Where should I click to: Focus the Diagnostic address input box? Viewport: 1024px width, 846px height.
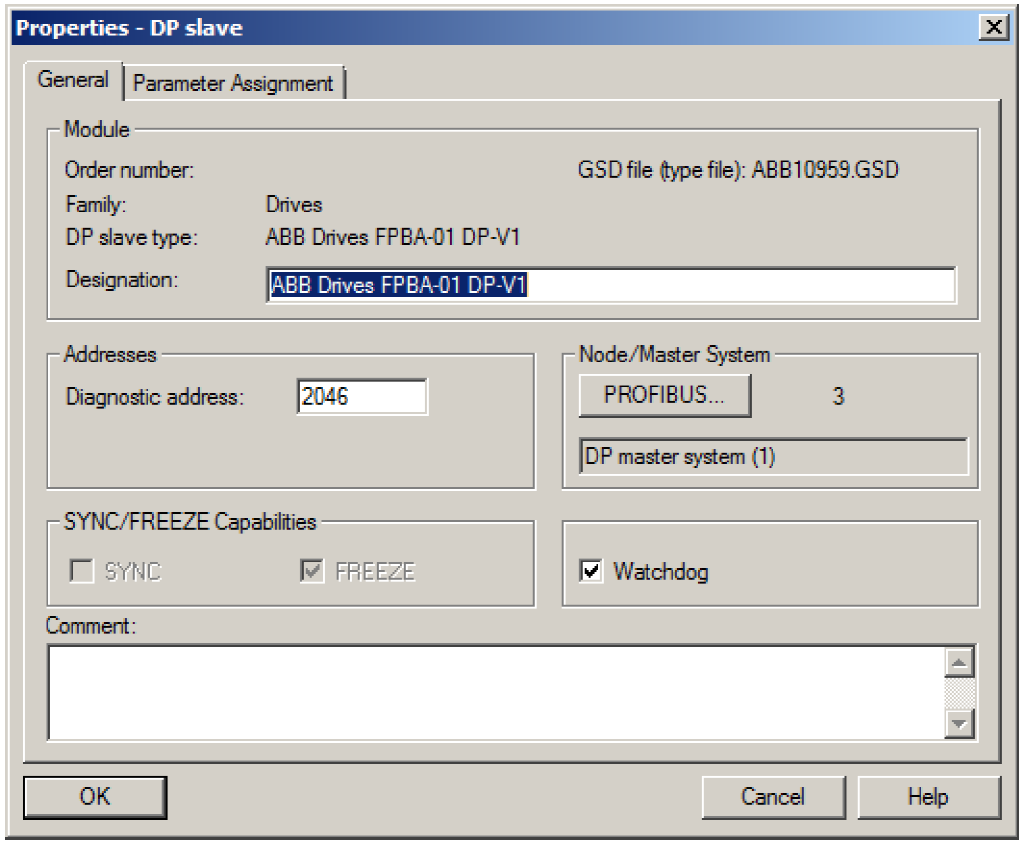point(362,397)
